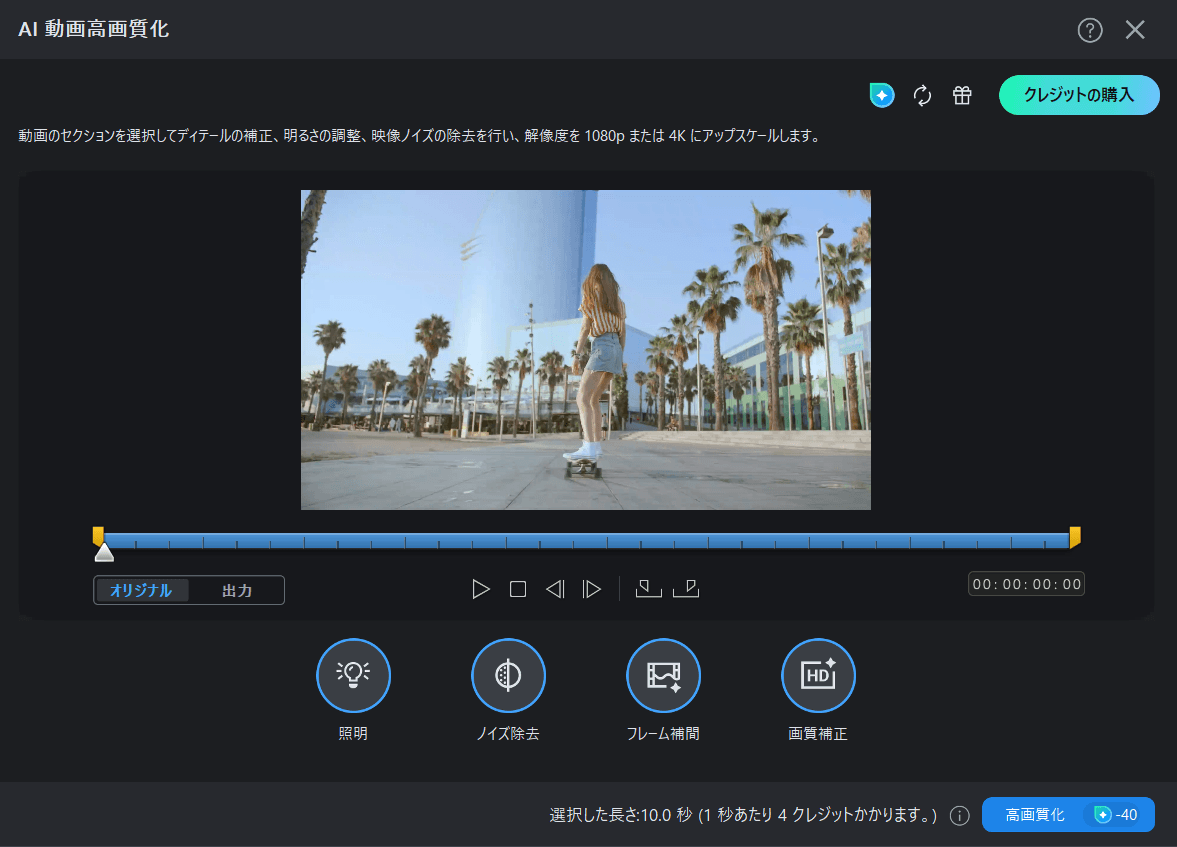Enable the 照明 lighting enhancement icon
The image size is (1177, 847).
pos(353,676)
